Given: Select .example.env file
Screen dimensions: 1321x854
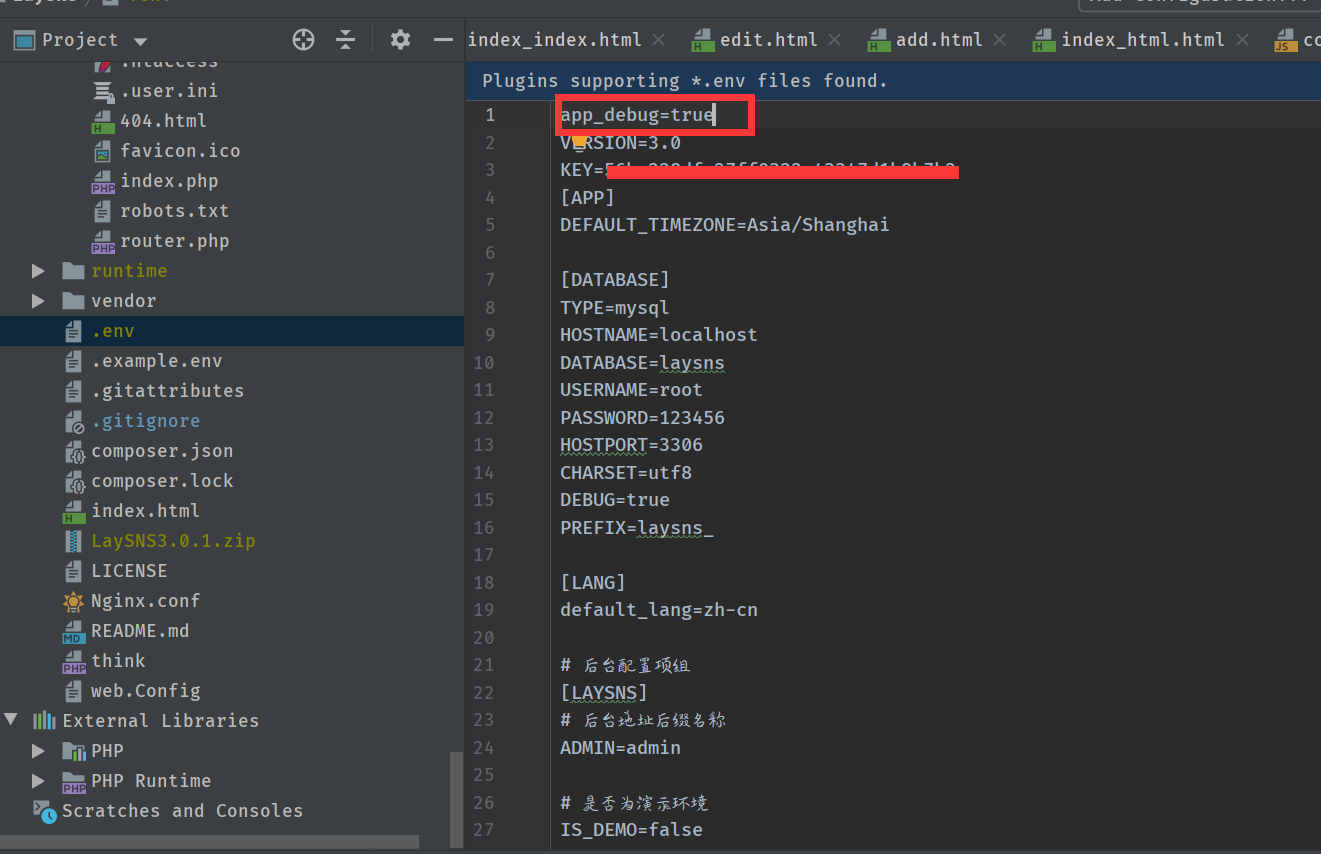Looking at the screenshot, I should (x=157, y=361).
